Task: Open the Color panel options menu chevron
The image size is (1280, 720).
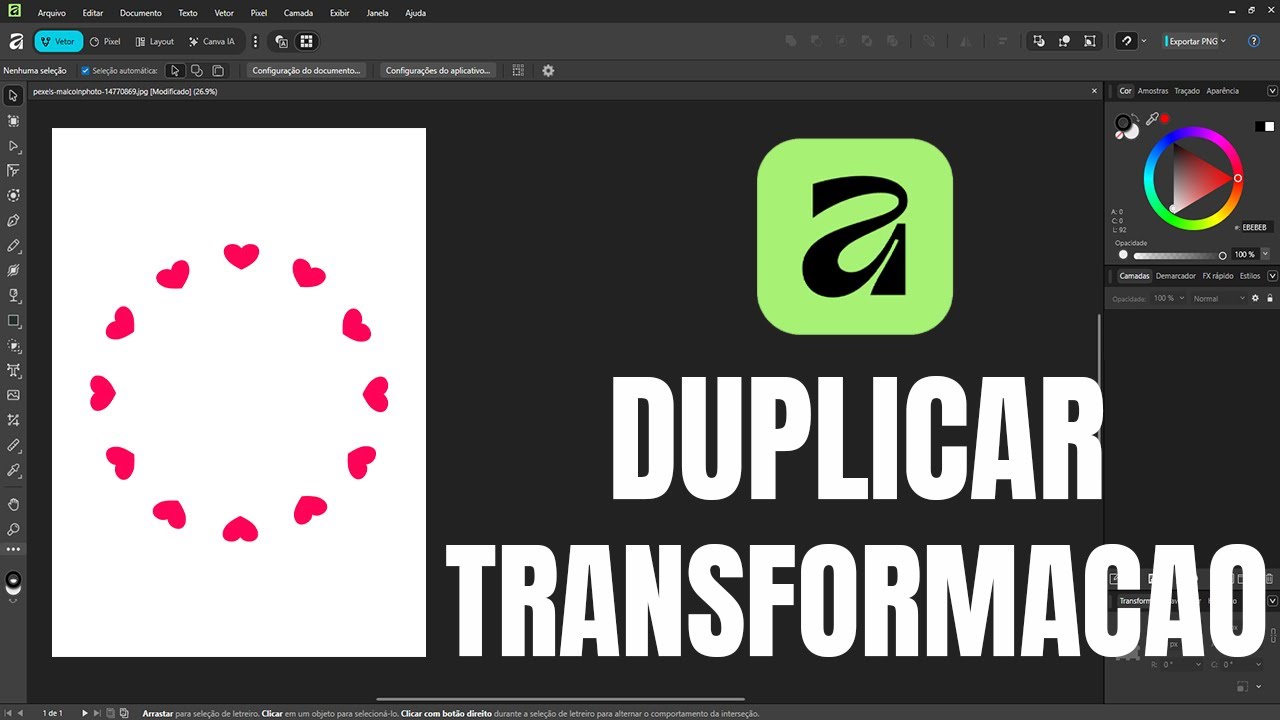Action: pos(1272,91)
